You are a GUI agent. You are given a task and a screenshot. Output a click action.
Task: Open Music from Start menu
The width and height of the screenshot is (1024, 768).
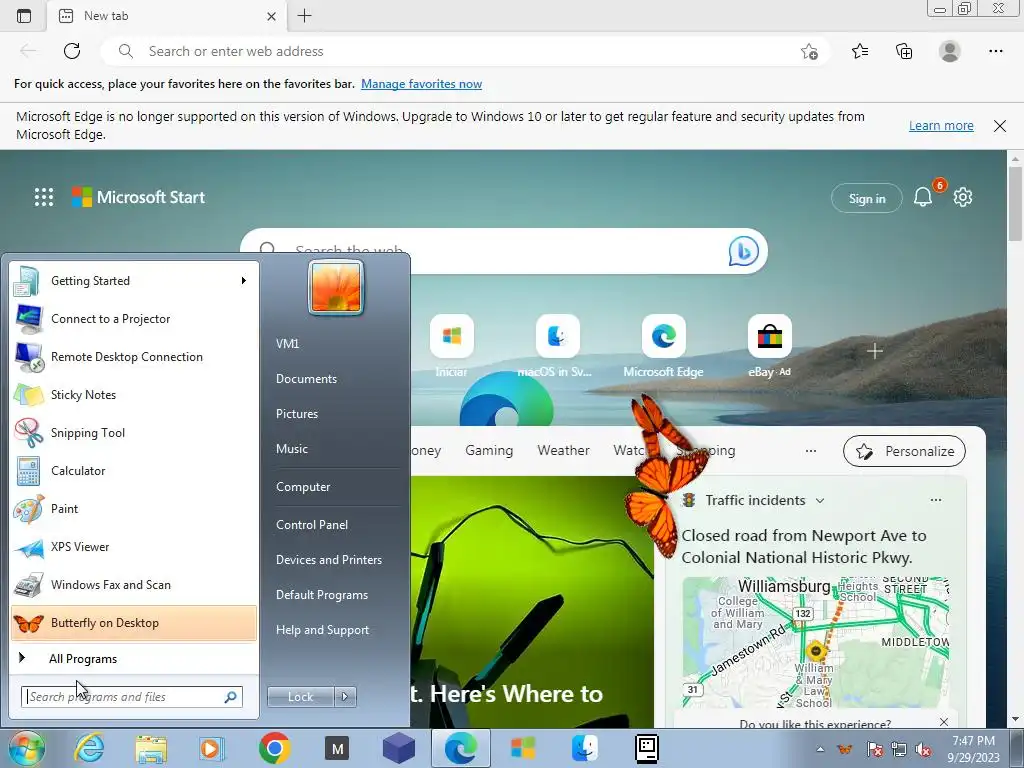coord(292,449)
